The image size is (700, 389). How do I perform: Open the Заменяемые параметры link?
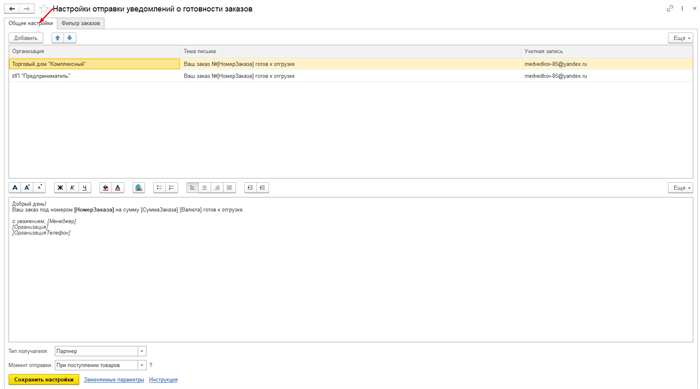(x=114, y=380)
